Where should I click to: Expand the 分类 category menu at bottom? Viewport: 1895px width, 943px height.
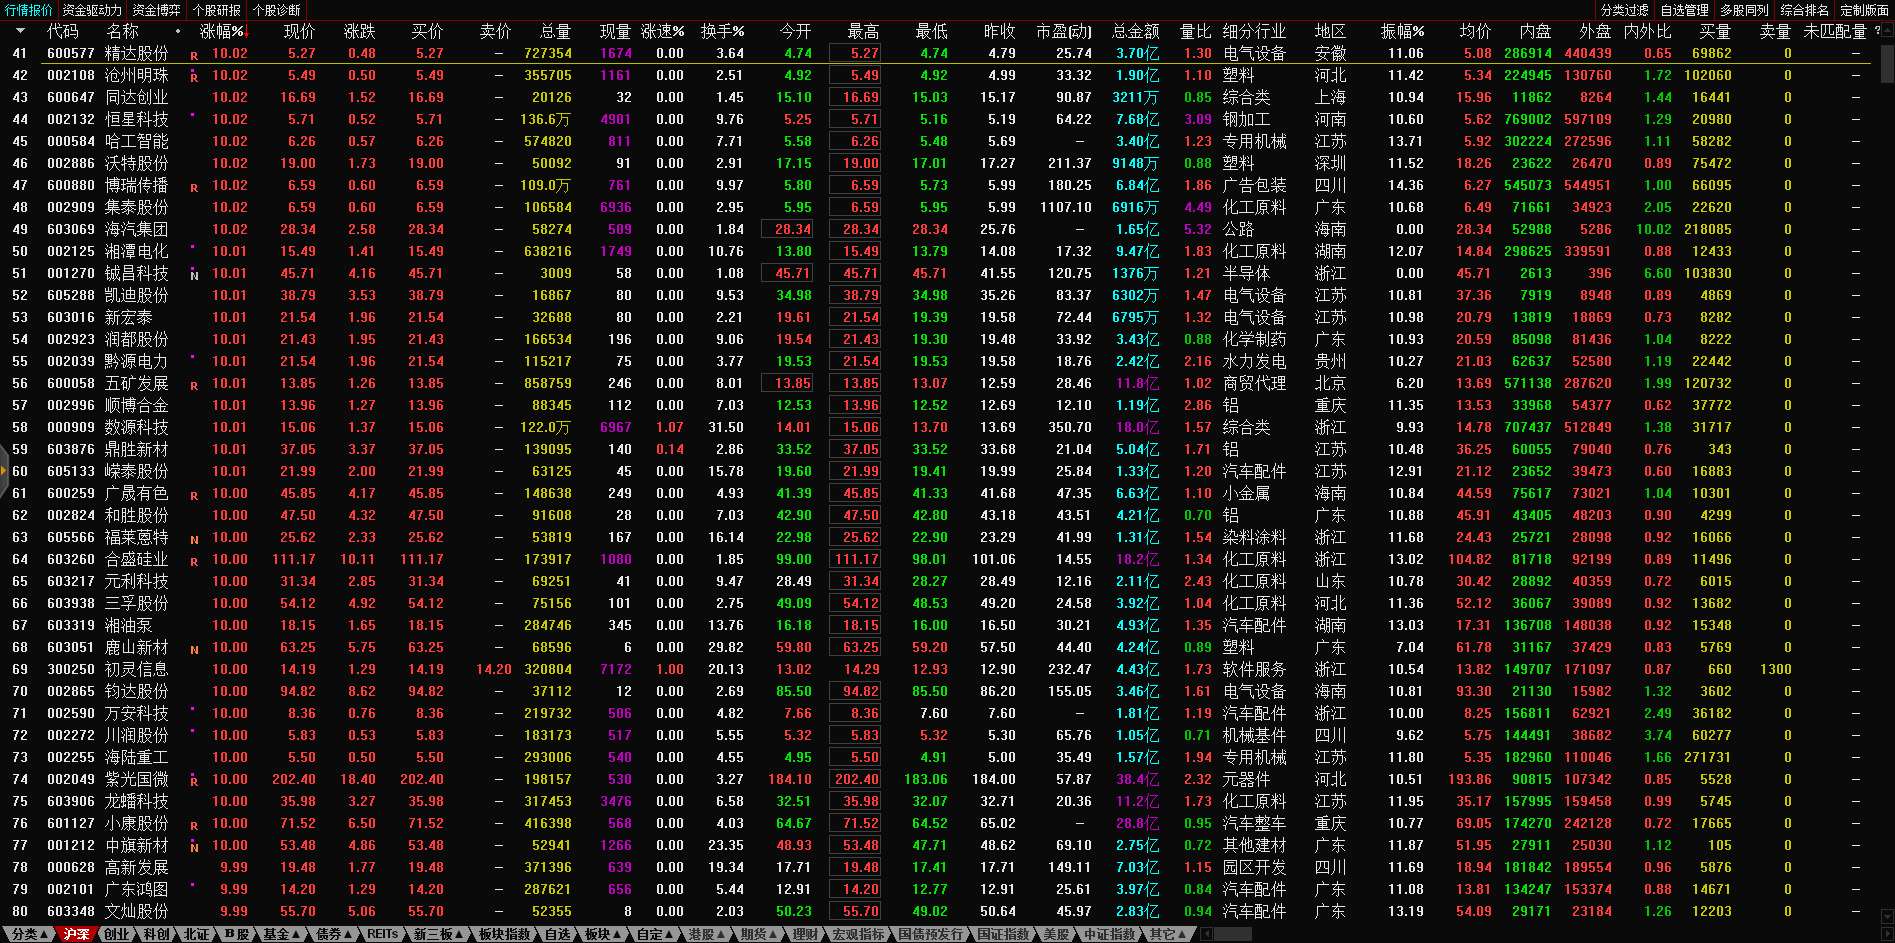(28, 934)
